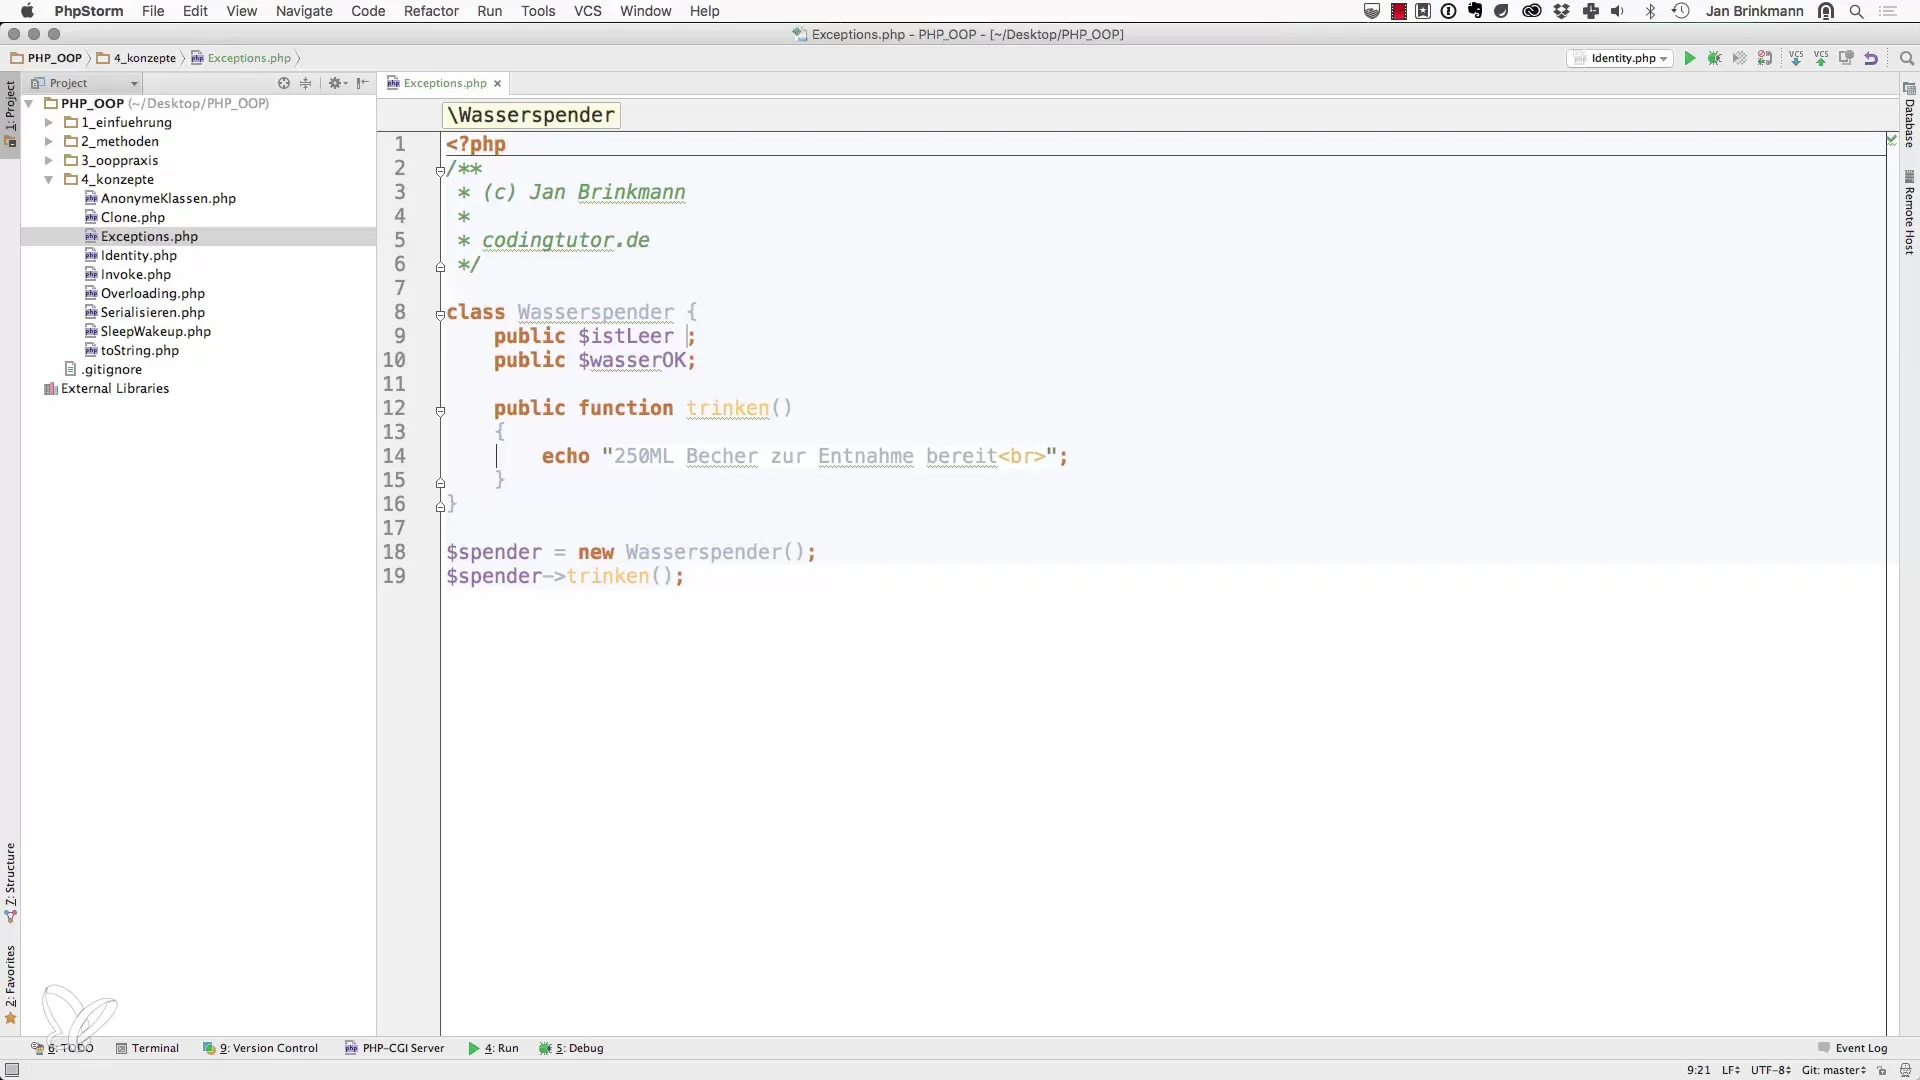This screenshot has width=1920, height=1080.
Task: Select Identity.php in project tree
Action: (138, 255)
